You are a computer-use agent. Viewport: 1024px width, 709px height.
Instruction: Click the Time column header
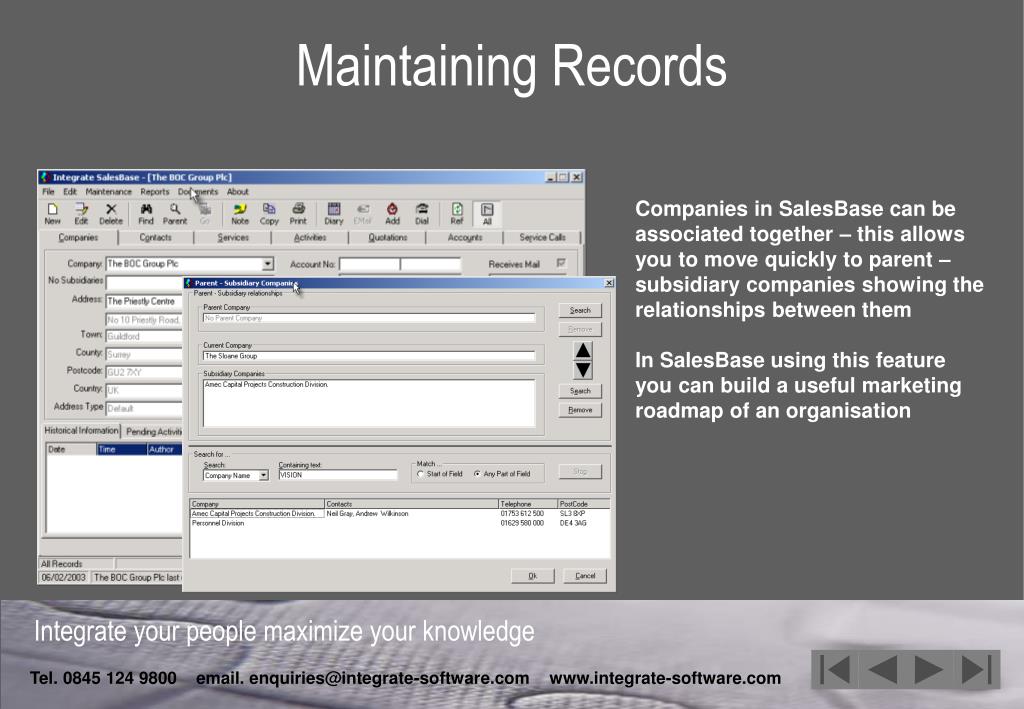point(121,449)
